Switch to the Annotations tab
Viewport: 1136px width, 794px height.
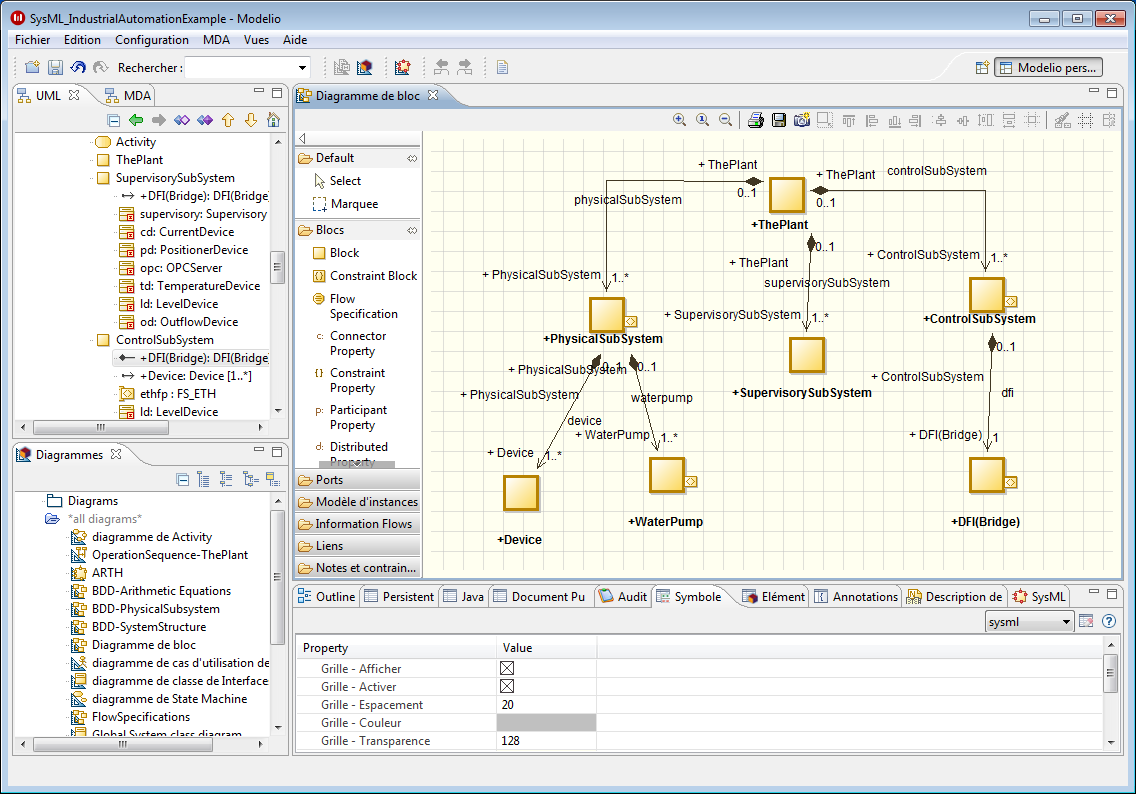tap(856, 596)
